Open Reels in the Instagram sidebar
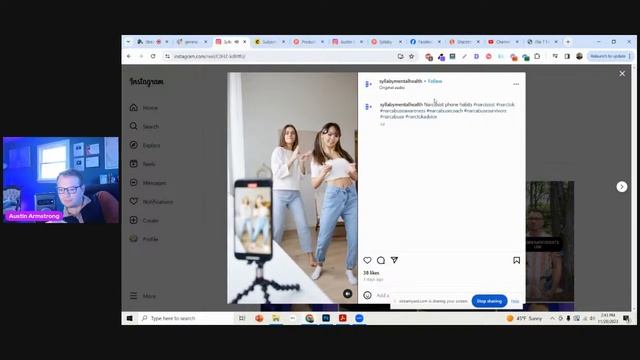Screen dimensions: 640x360 click(142, 164)
